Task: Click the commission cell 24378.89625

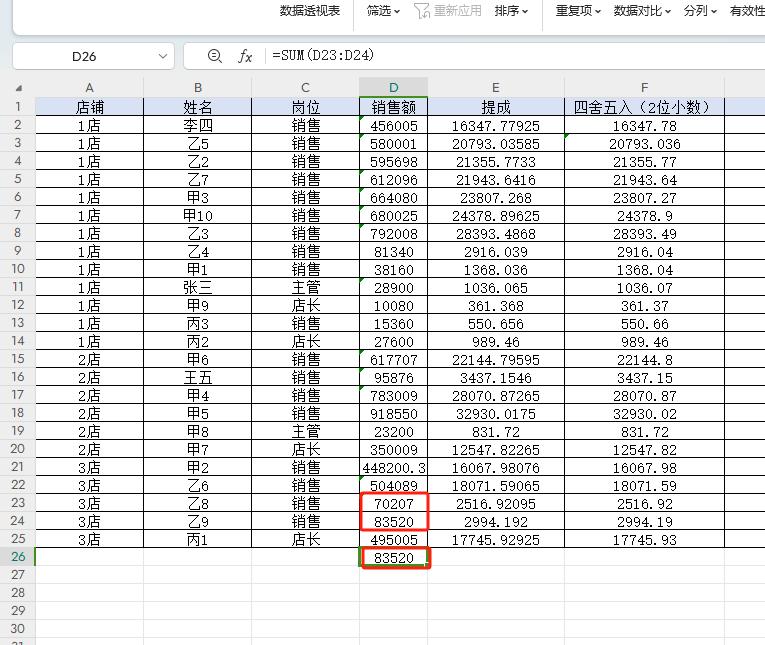Action: point(496,216)
